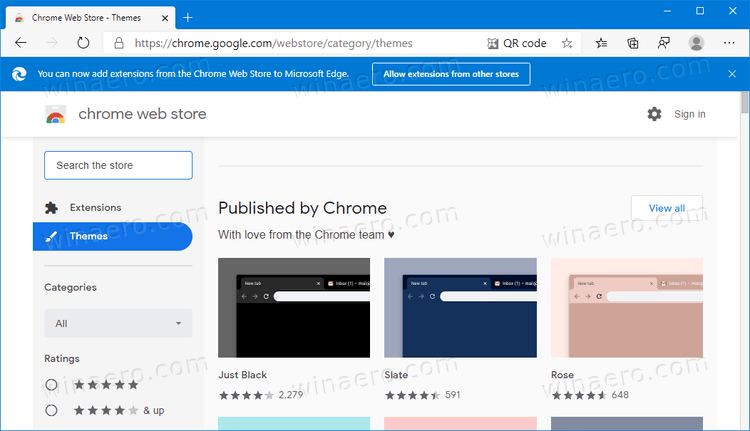Open the Extensions section in sidebar

click(x=95, y=208)
